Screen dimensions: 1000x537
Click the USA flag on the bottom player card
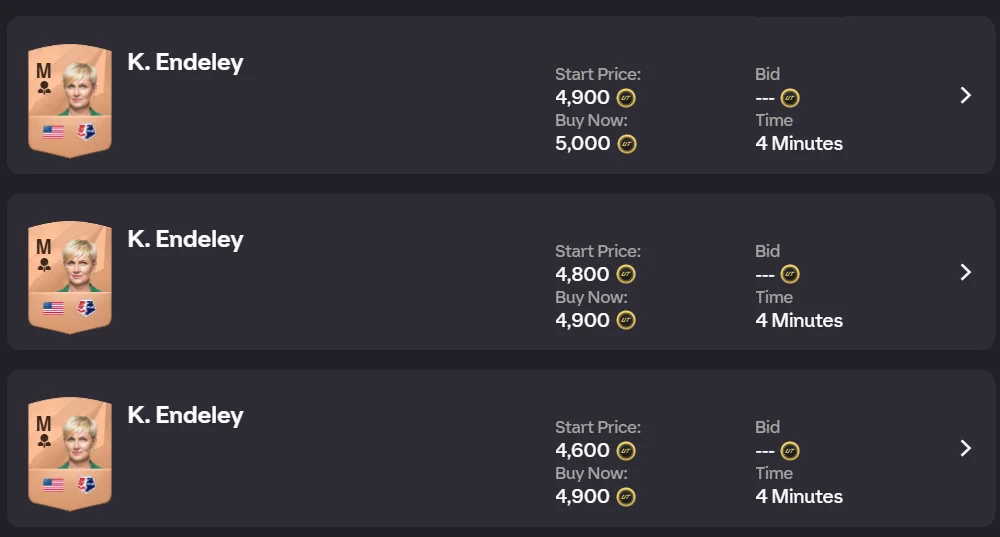[x=53, y=485]
